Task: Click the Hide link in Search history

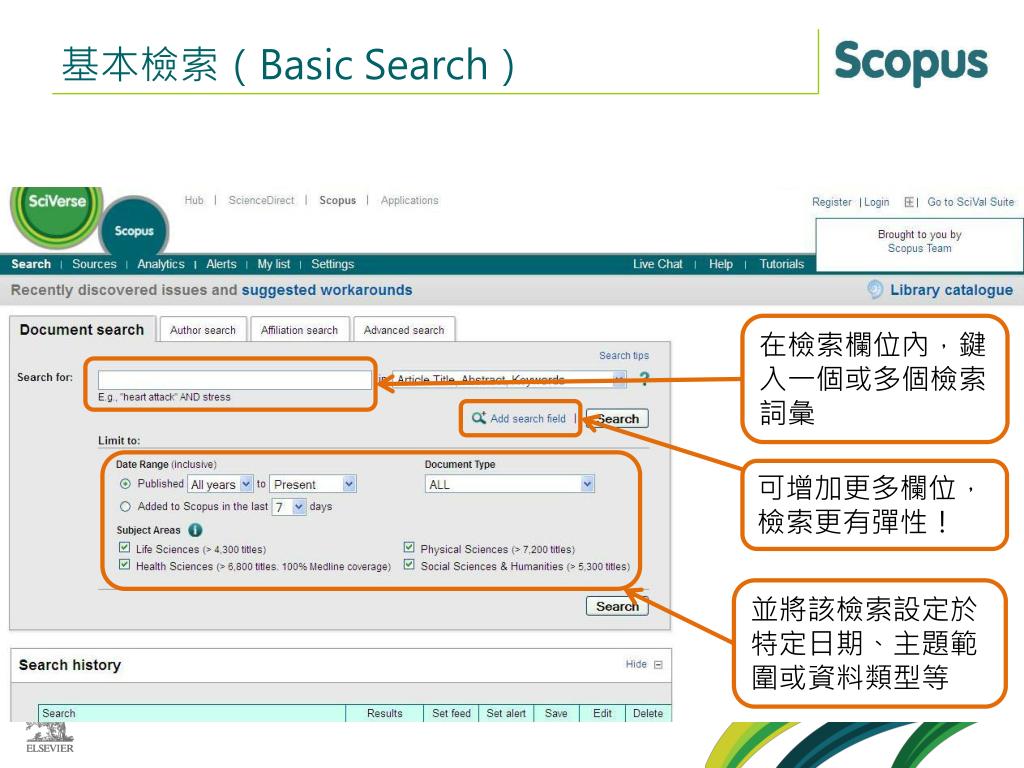Action: point(636,664)
